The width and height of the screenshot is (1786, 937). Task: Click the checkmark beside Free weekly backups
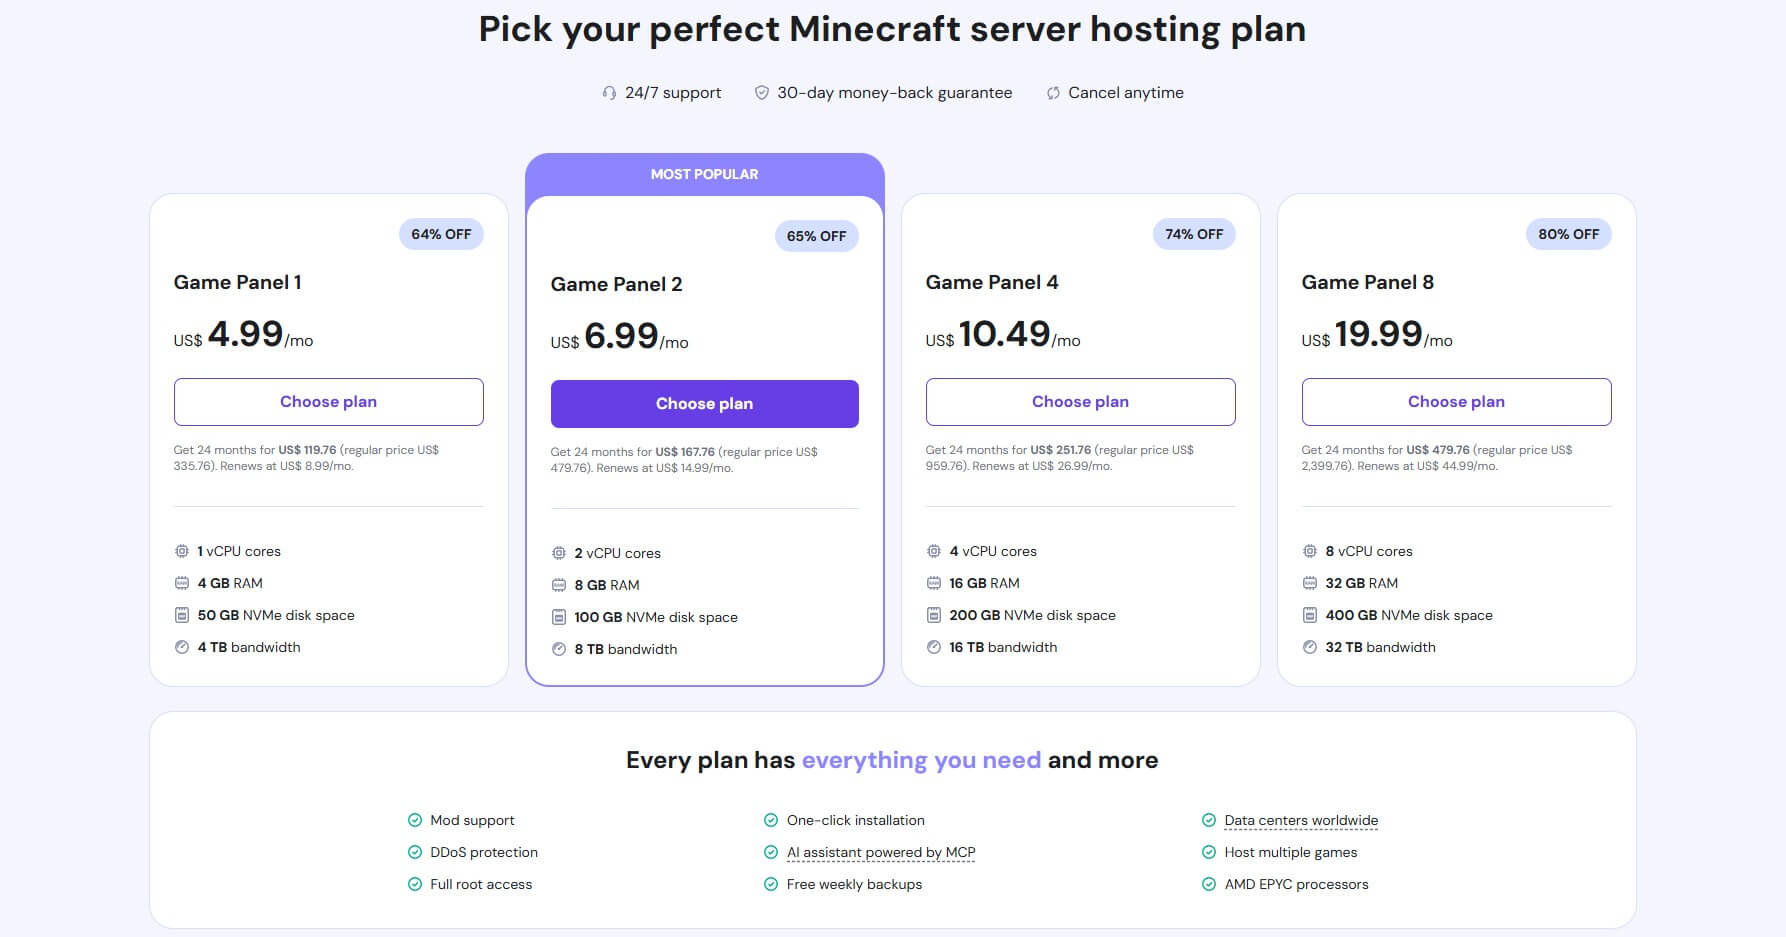(x=770, y=884)
